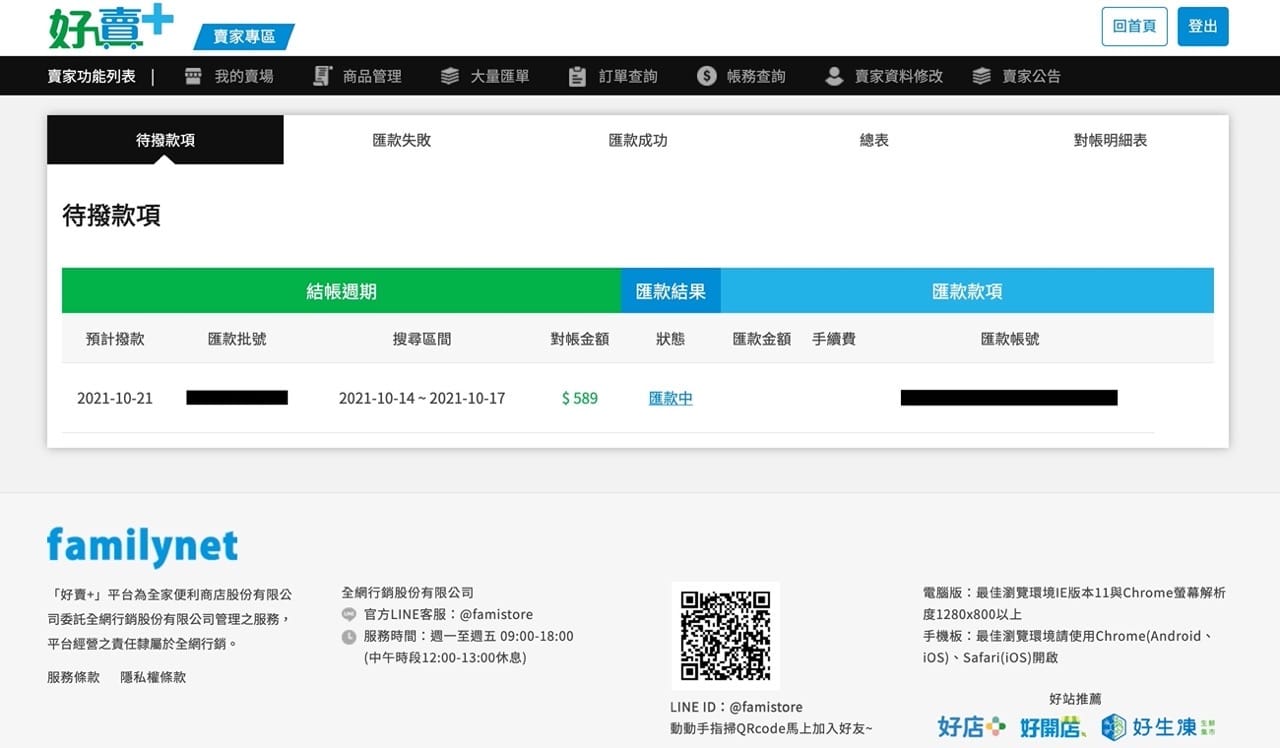Switch to the 總表 tab
The image size is (1280, 748).
(x=874, y=140)
